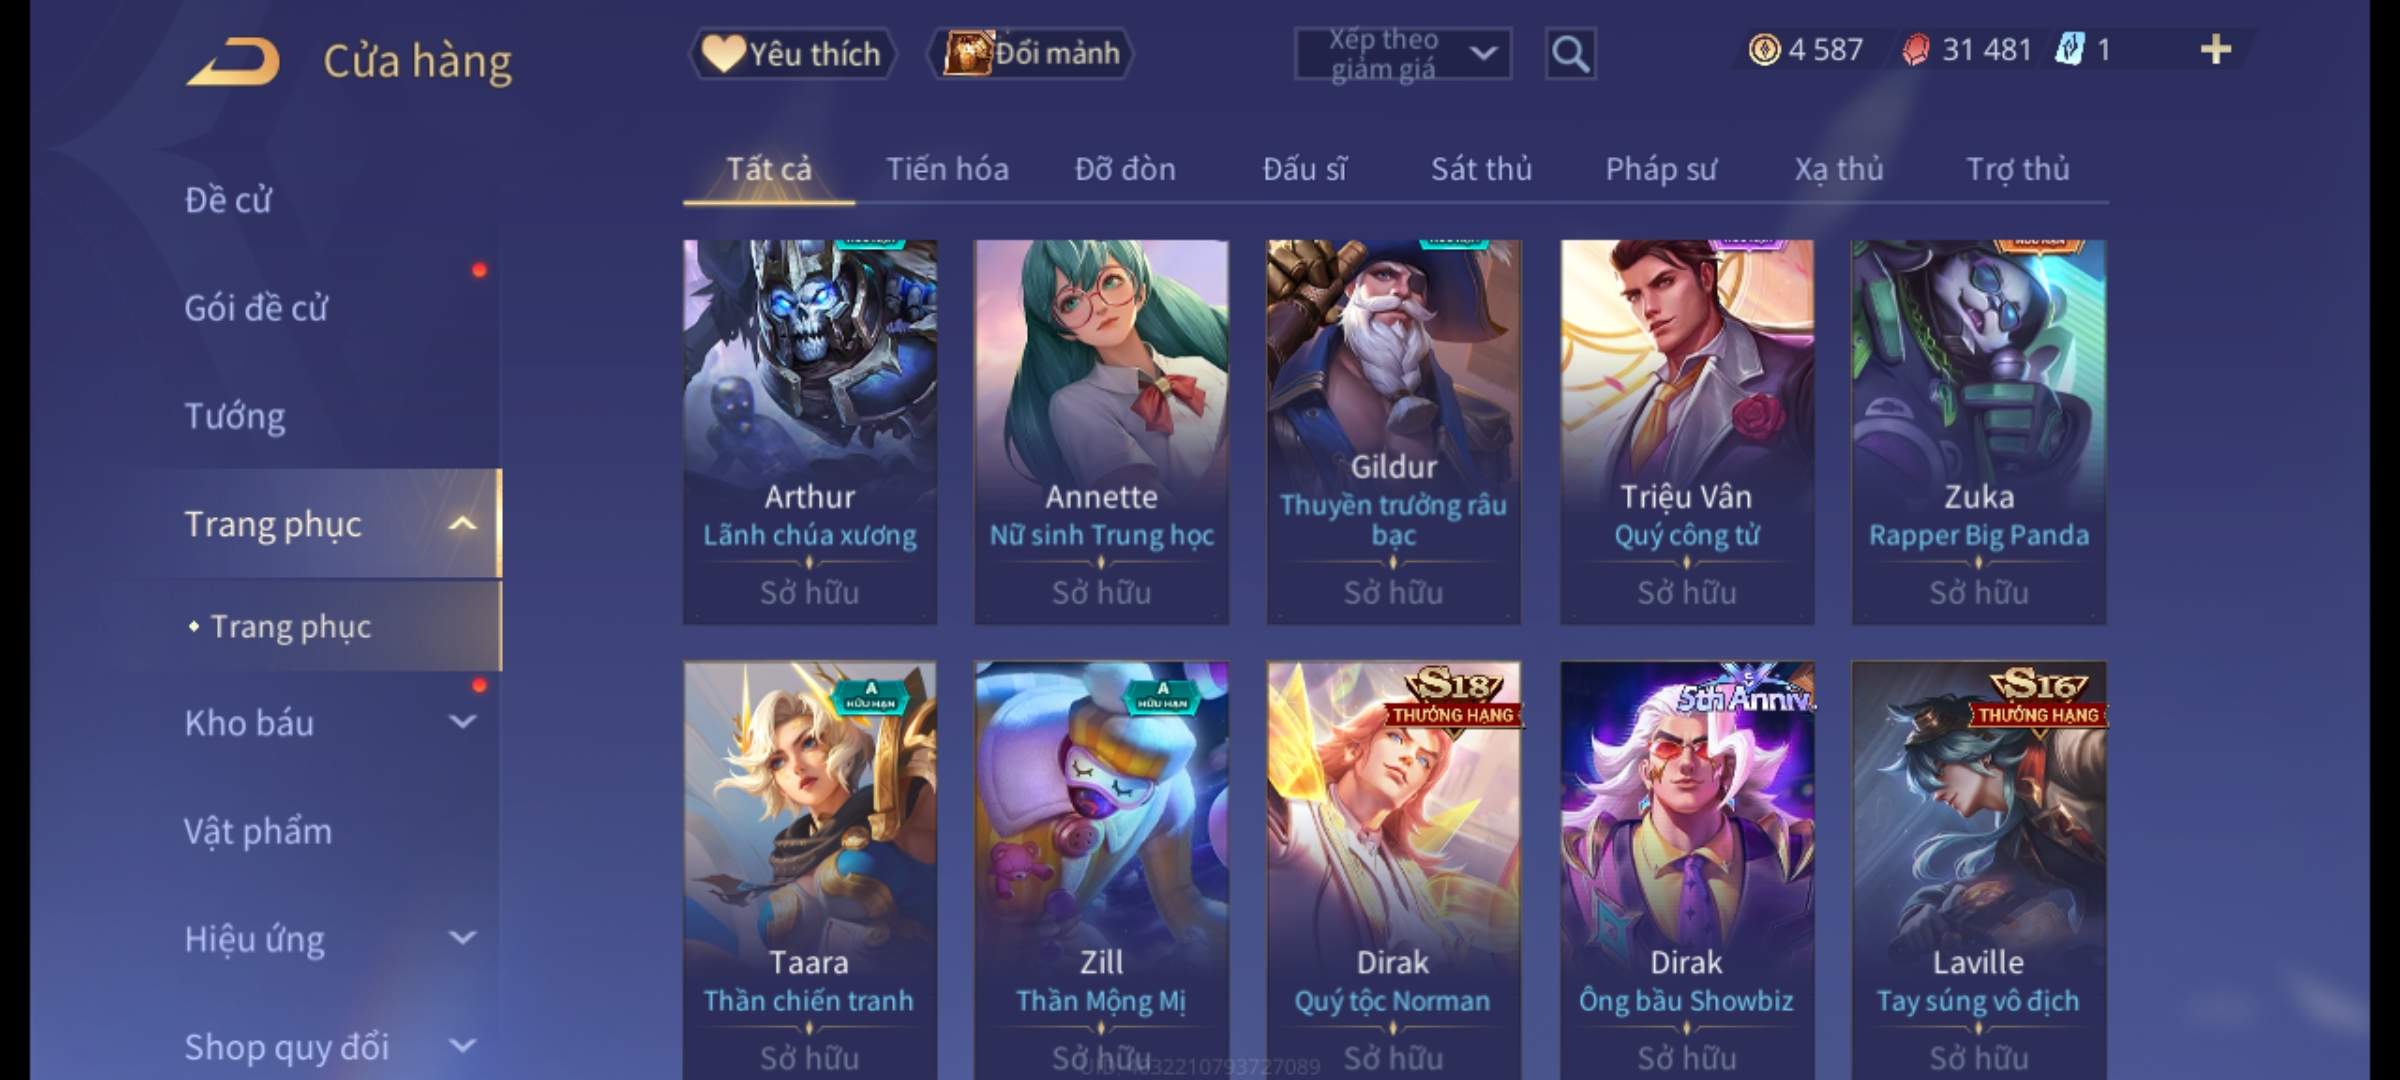Select Arthur Lãnh chúa xương skin card
This screenshot has height=1080, width=2400.
[x=810, y=432]
